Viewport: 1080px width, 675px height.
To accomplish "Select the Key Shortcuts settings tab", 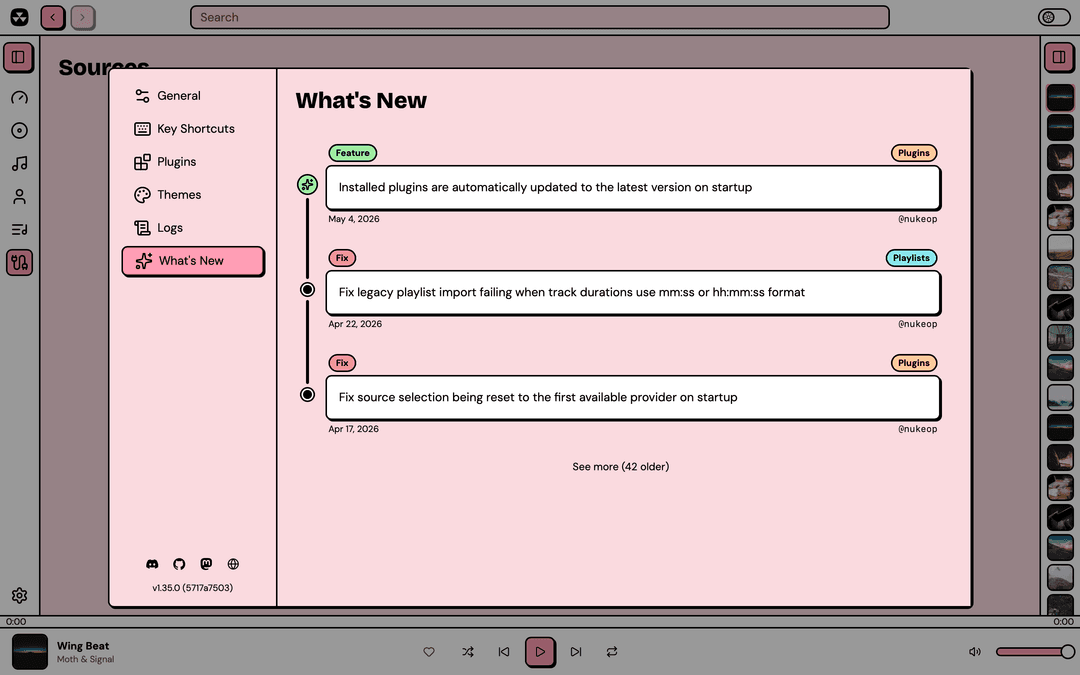I will tap(193, 129).
